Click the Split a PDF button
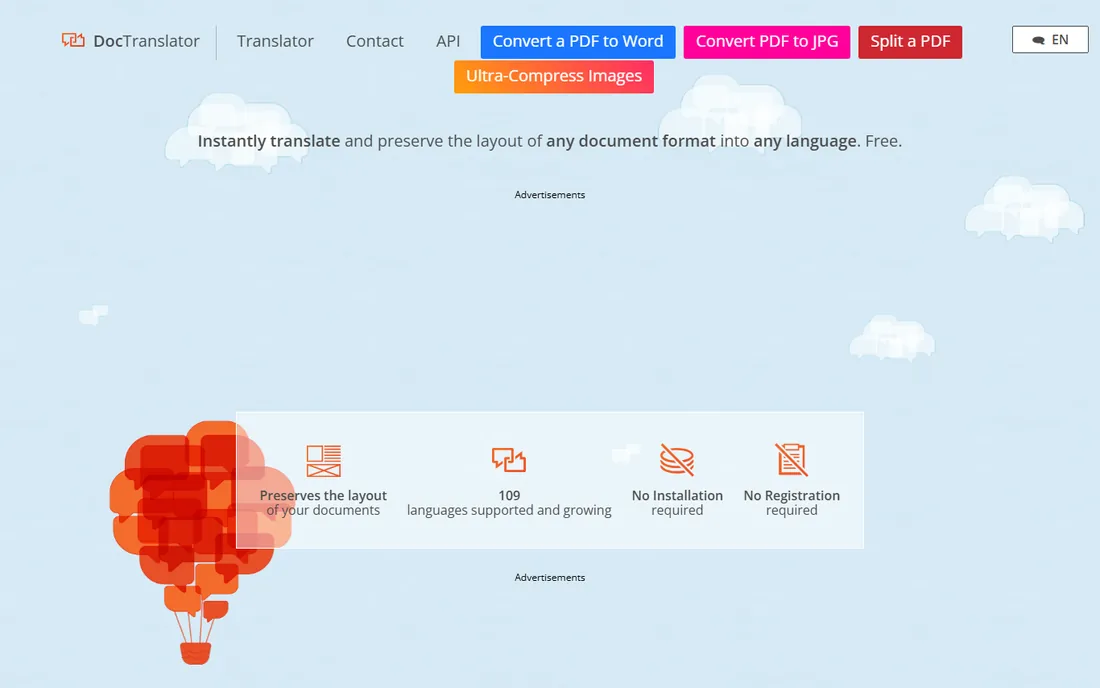This screenshot has width=1100, height=688. (x=910, y=42)
